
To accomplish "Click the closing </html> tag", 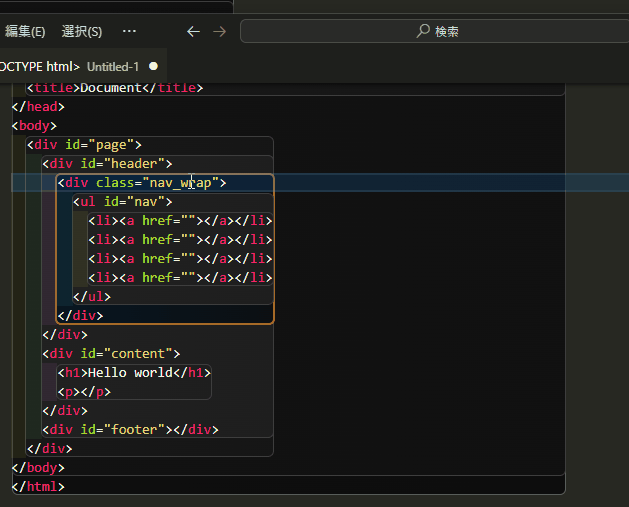I will point(38,487).
